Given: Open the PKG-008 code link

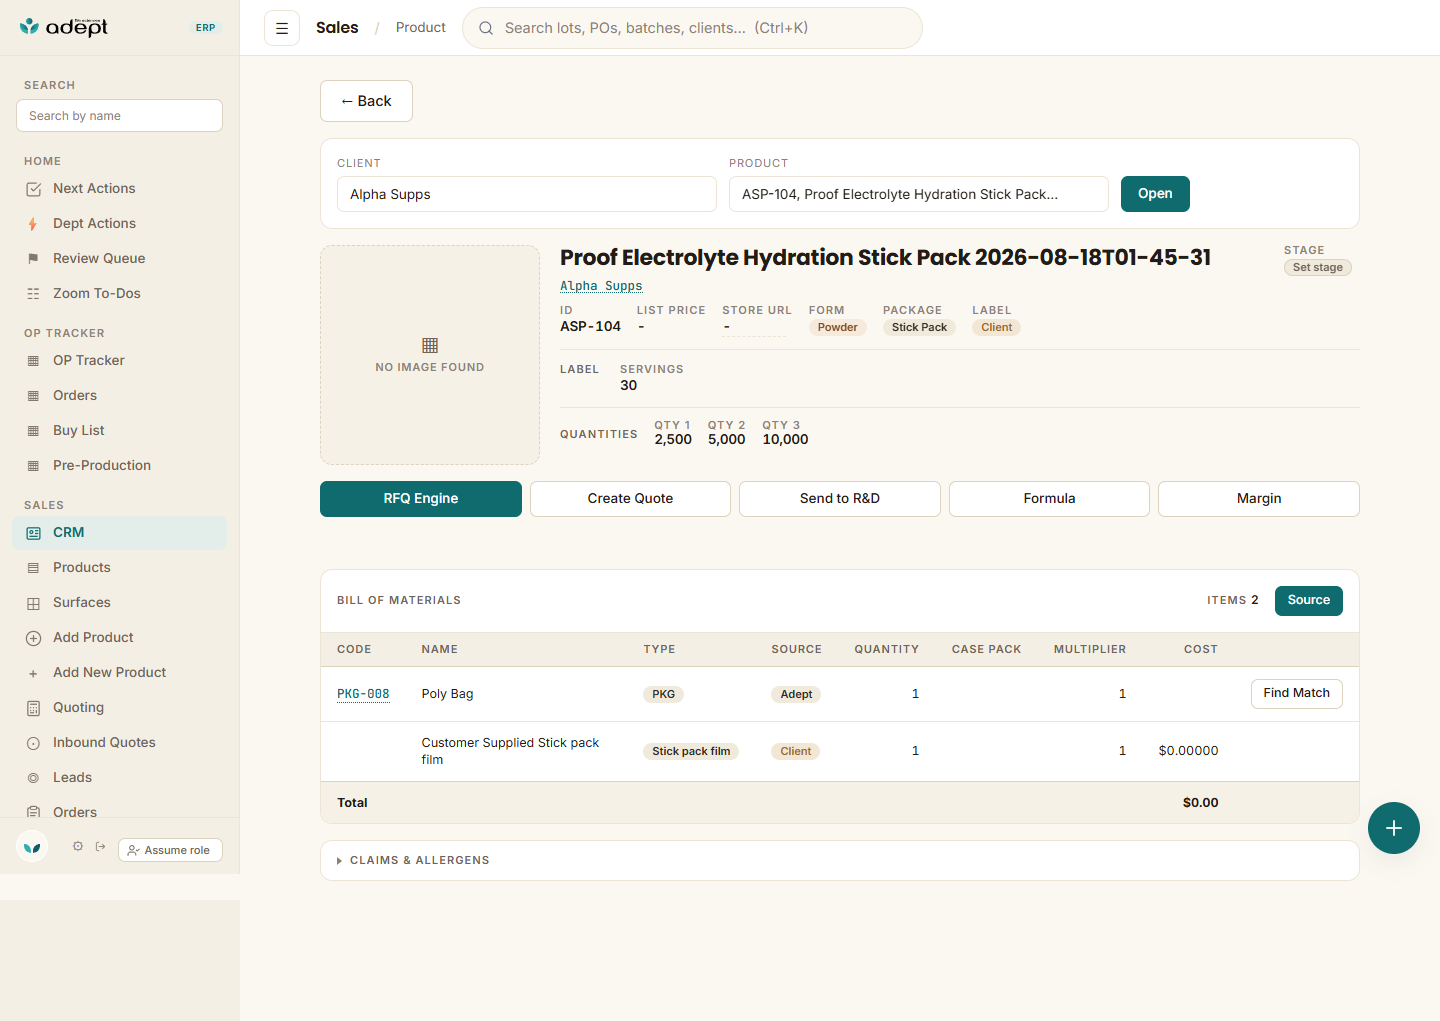Looking at the screenshot, I should (363, 694).
